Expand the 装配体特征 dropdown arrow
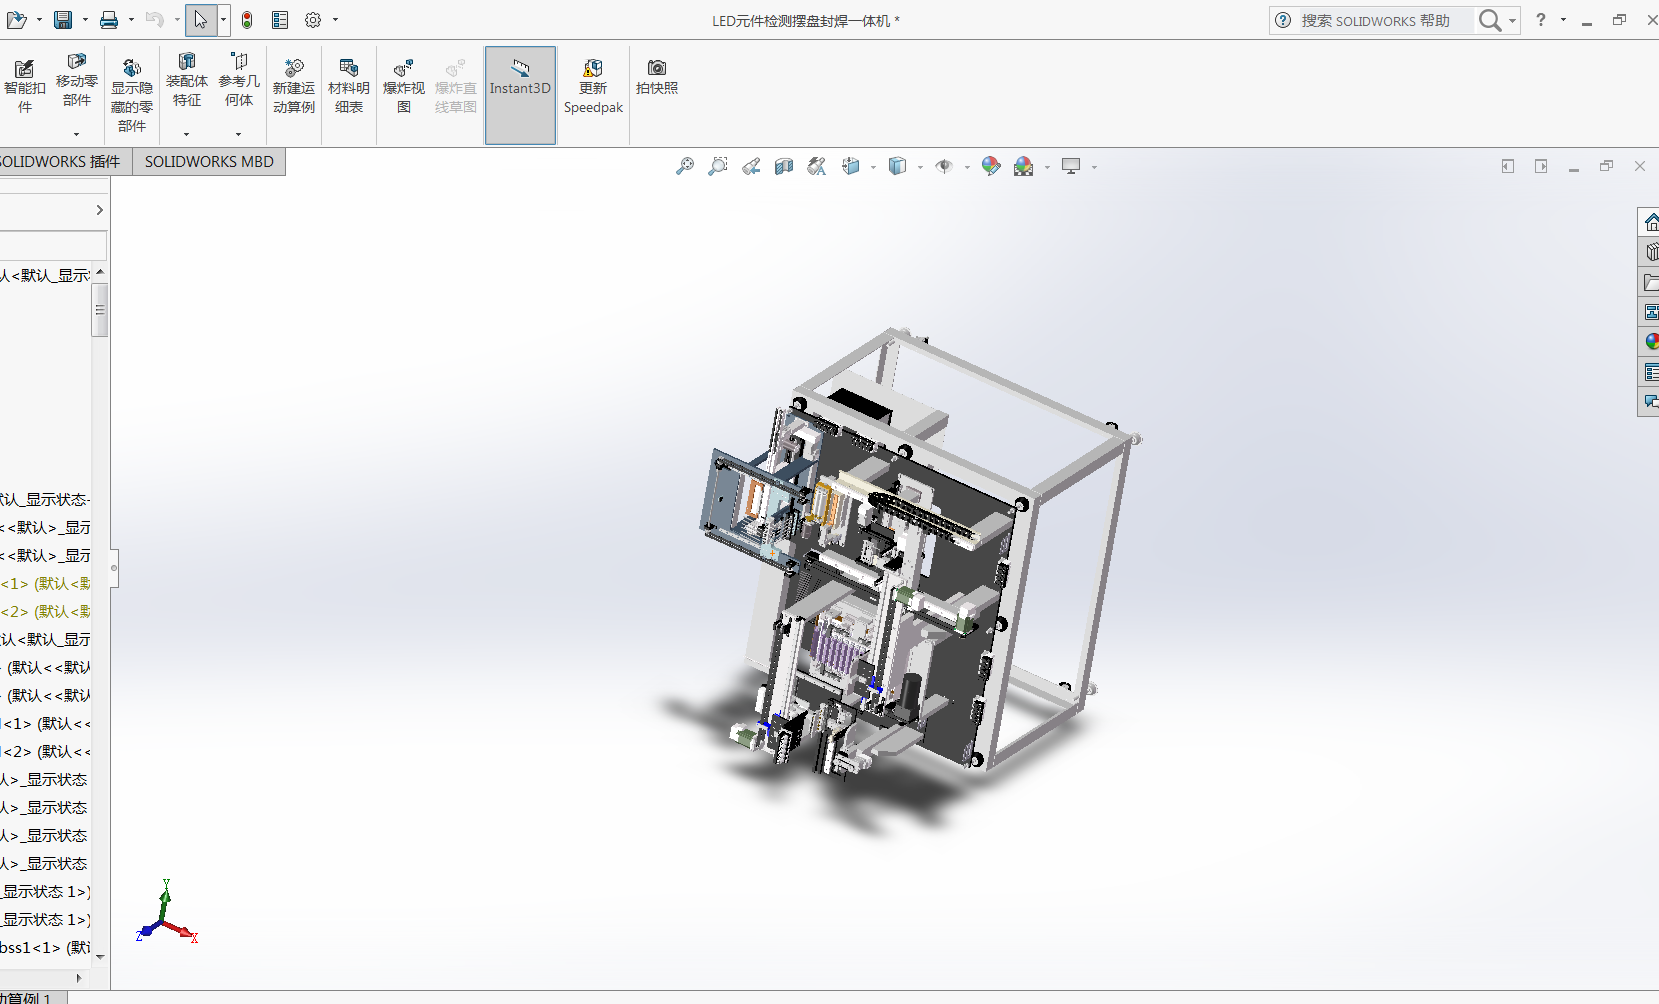The height and width of the screenshot is (1004, 1659). pos(186,134)
